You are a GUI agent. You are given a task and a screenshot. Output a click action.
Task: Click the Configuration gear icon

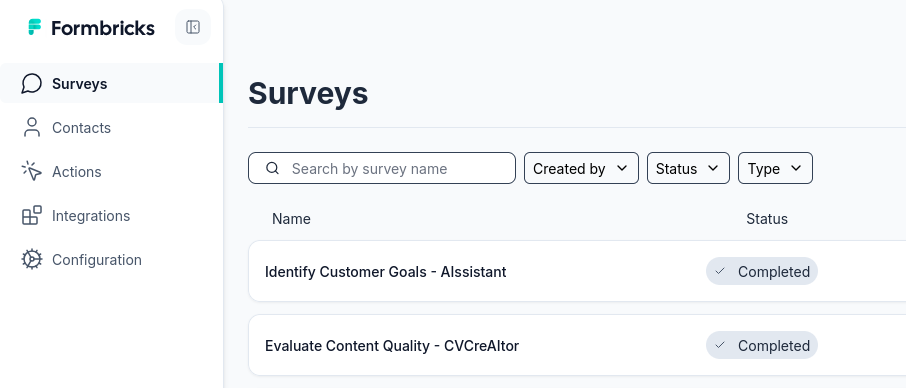pos(32,260)
